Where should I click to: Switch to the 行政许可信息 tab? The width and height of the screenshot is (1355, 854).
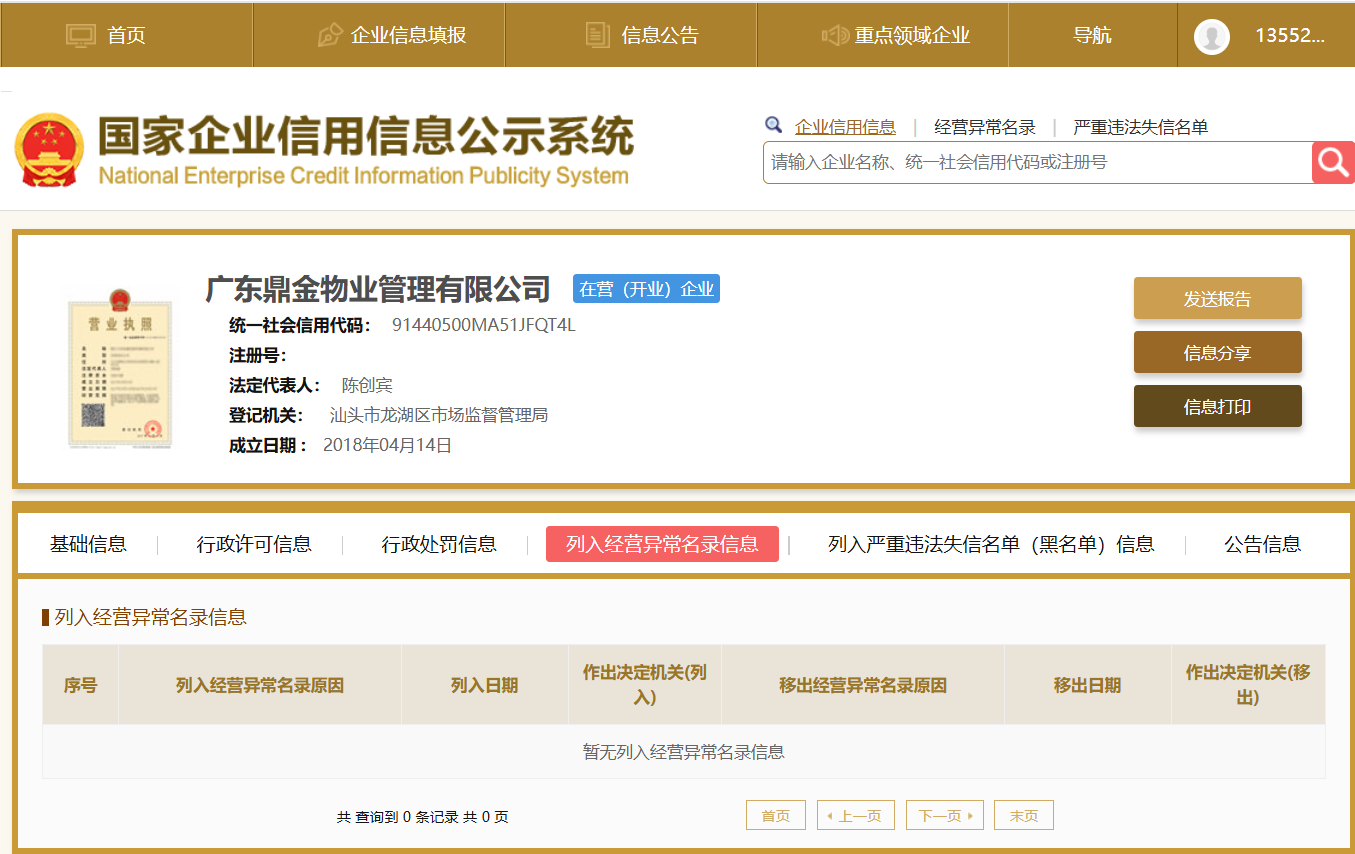pyautogui.click(x=254, y=544)
